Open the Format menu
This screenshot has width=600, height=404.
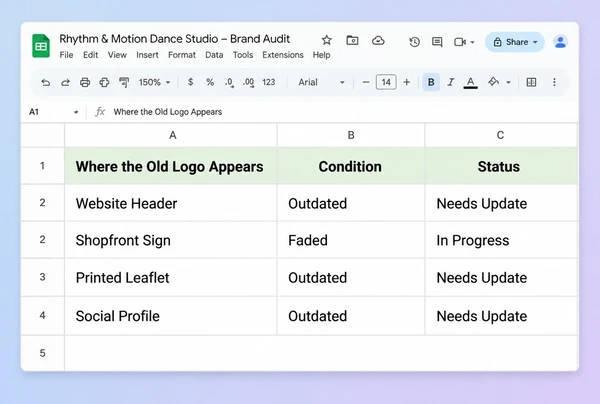point(182,55)
